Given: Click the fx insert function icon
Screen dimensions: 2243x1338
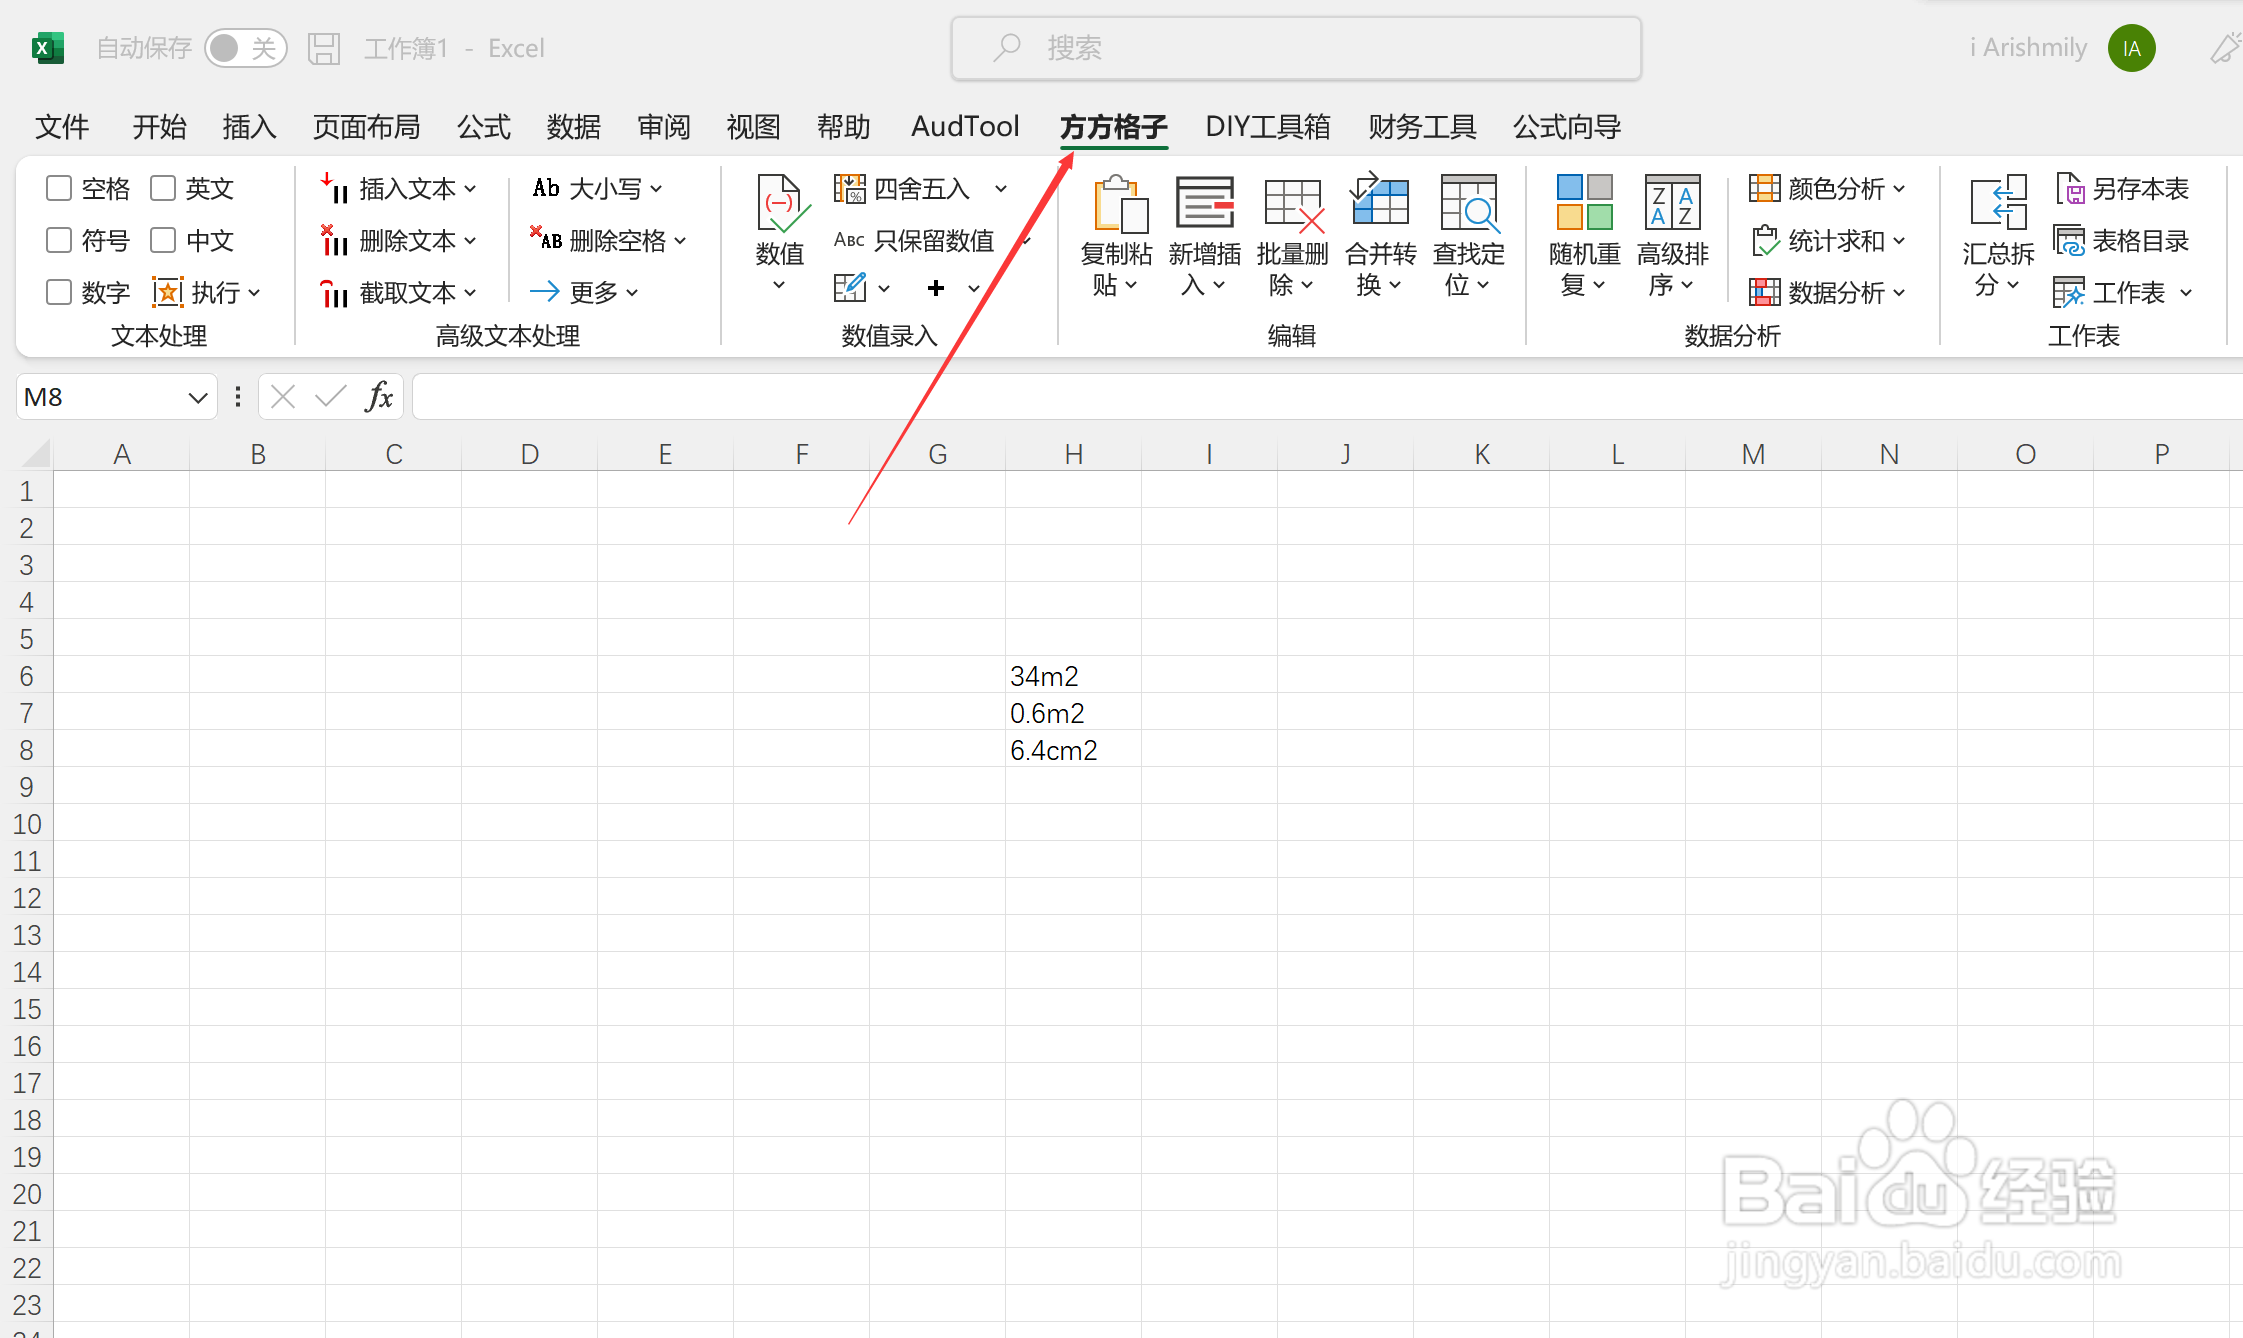Looking at the screenshot, I should 379,397.
